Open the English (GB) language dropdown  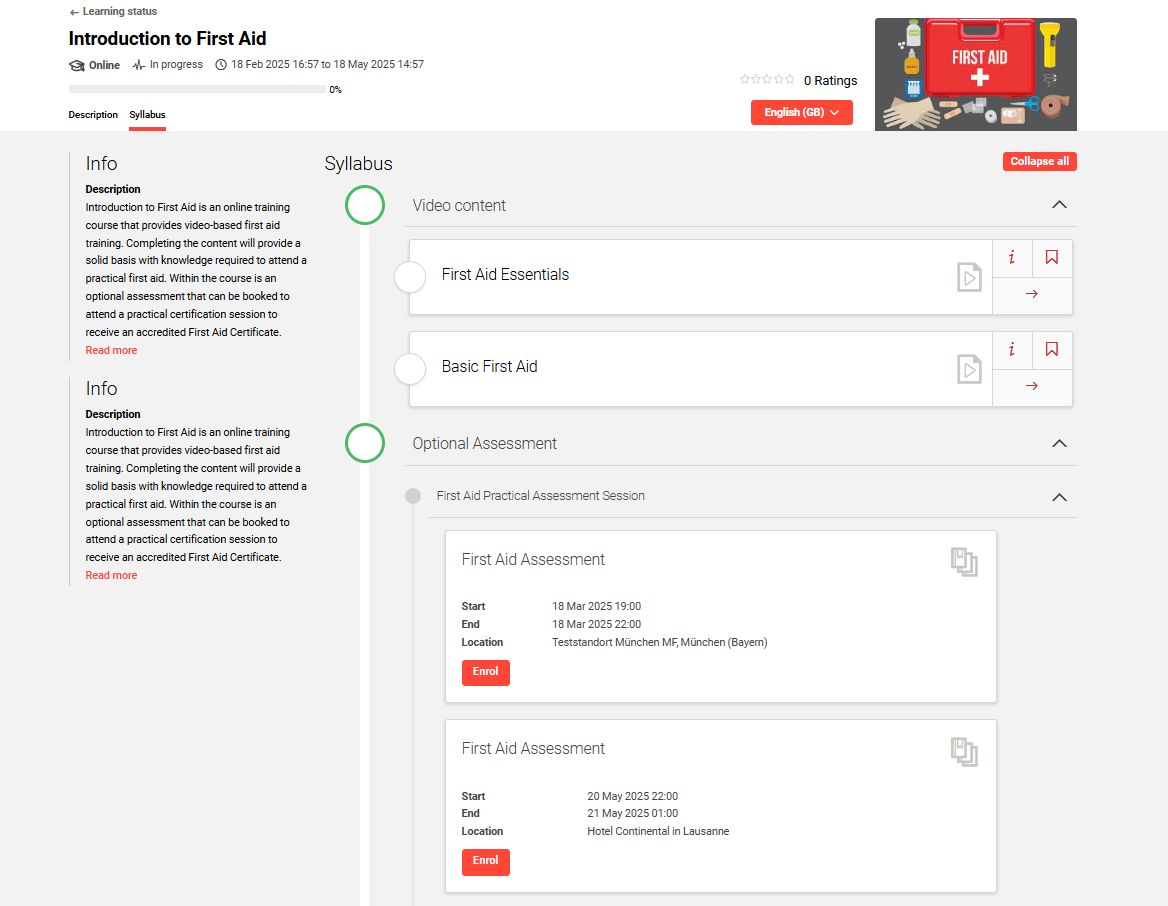(801, 113)
